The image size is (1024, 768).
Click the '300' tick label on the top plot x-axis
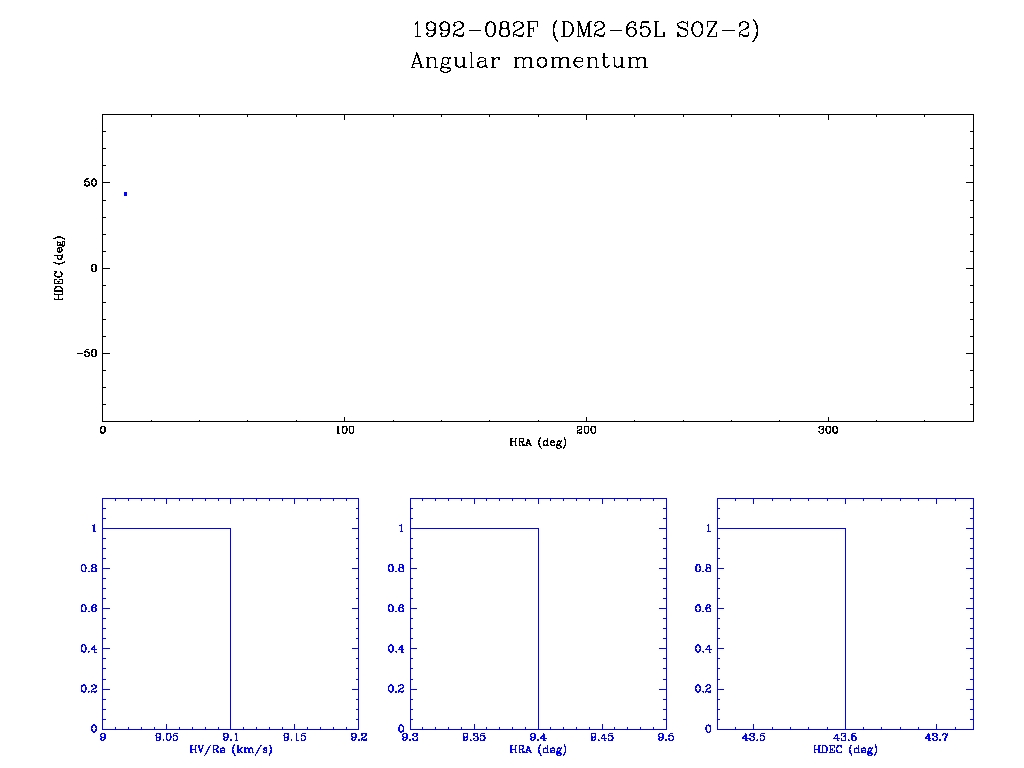click(828, 430)
